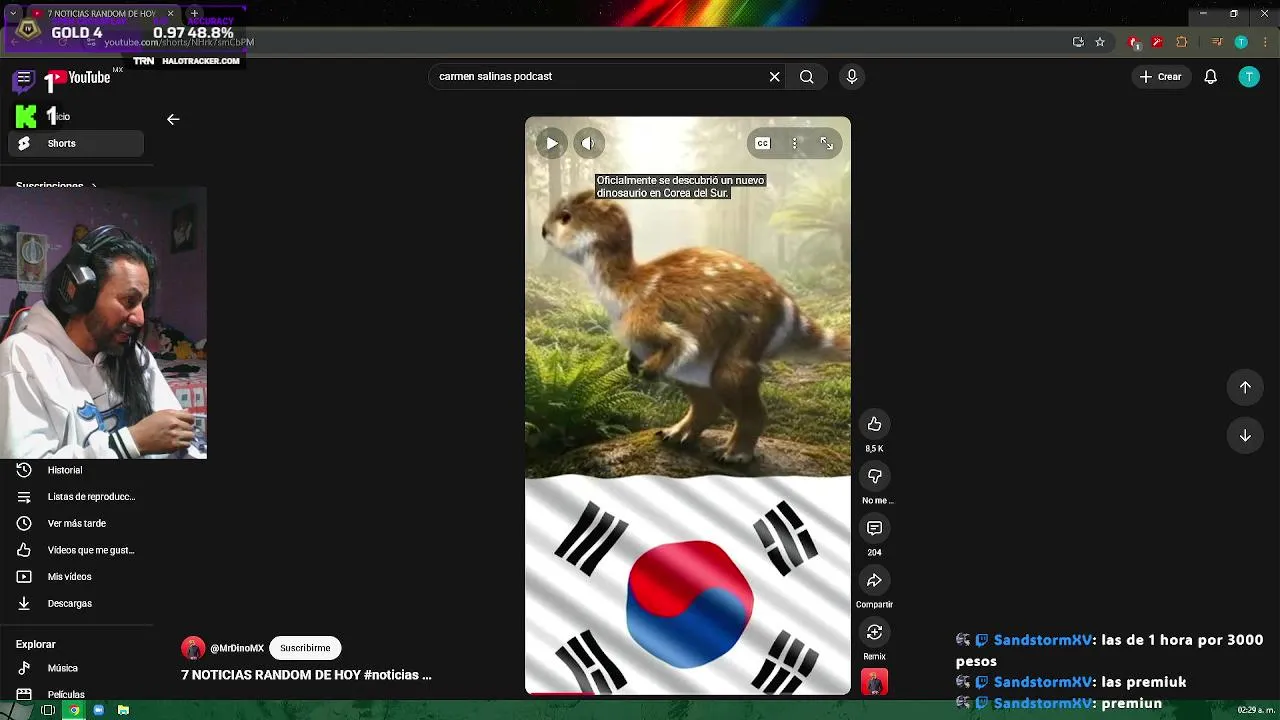Run search with the magnifier button
Image resolution: width=1280 pixels, height=720 pixels.
807,77
